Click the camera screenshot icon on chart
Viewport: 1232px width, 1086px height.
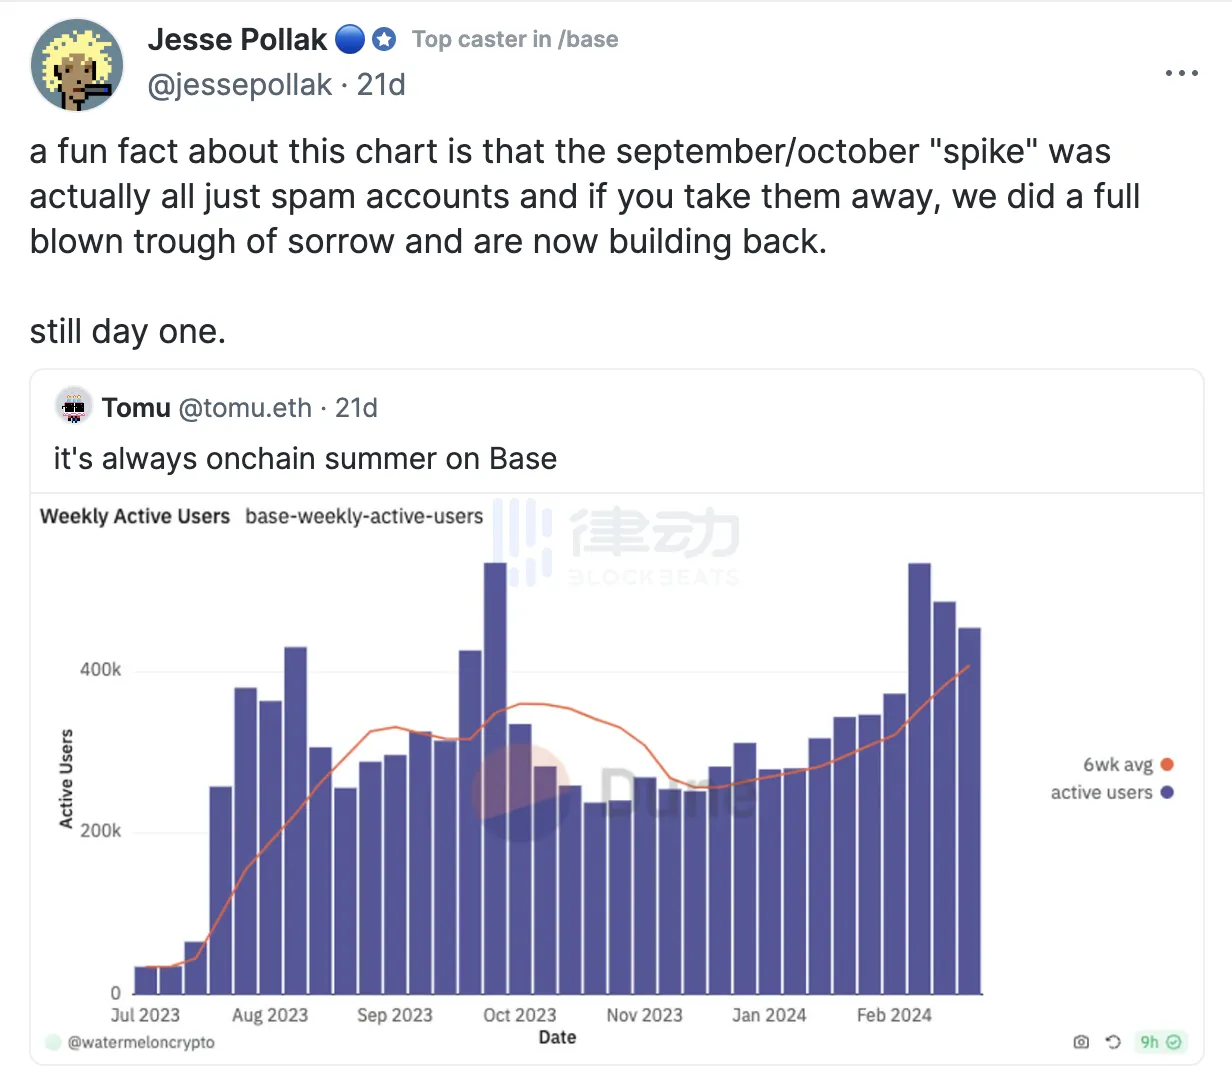click(x=1081, y=1042)
